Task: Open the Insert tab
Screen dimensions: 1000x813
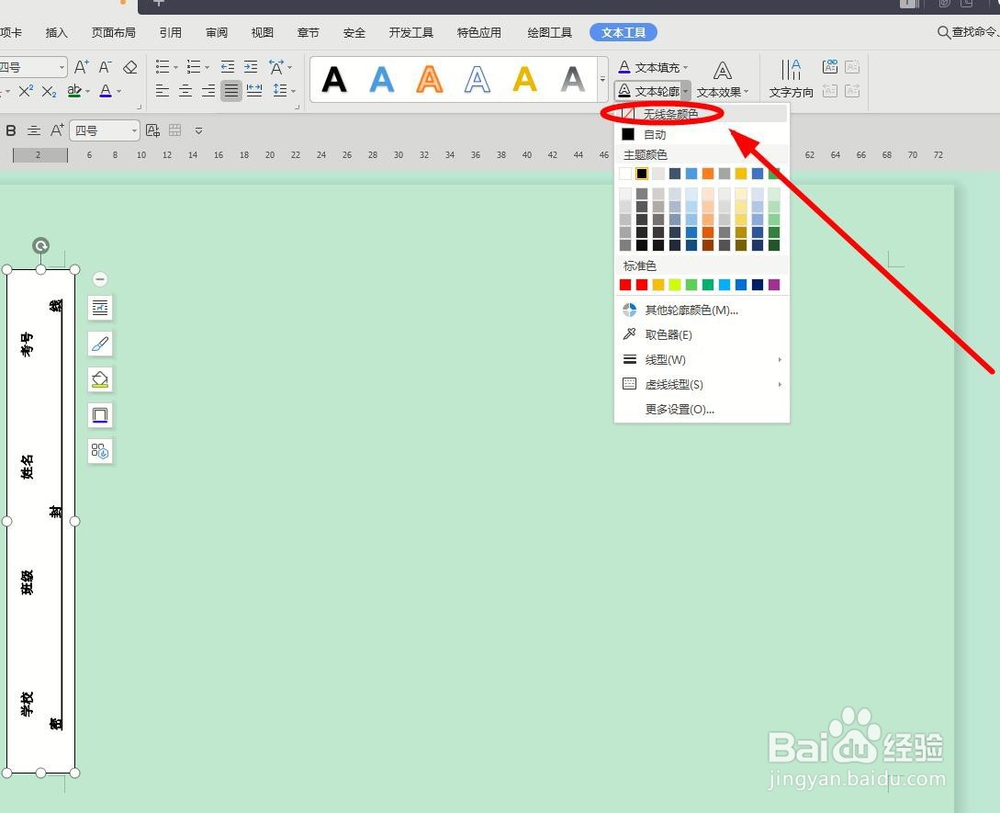Action: pyautogui.click(x=56, y=33)
